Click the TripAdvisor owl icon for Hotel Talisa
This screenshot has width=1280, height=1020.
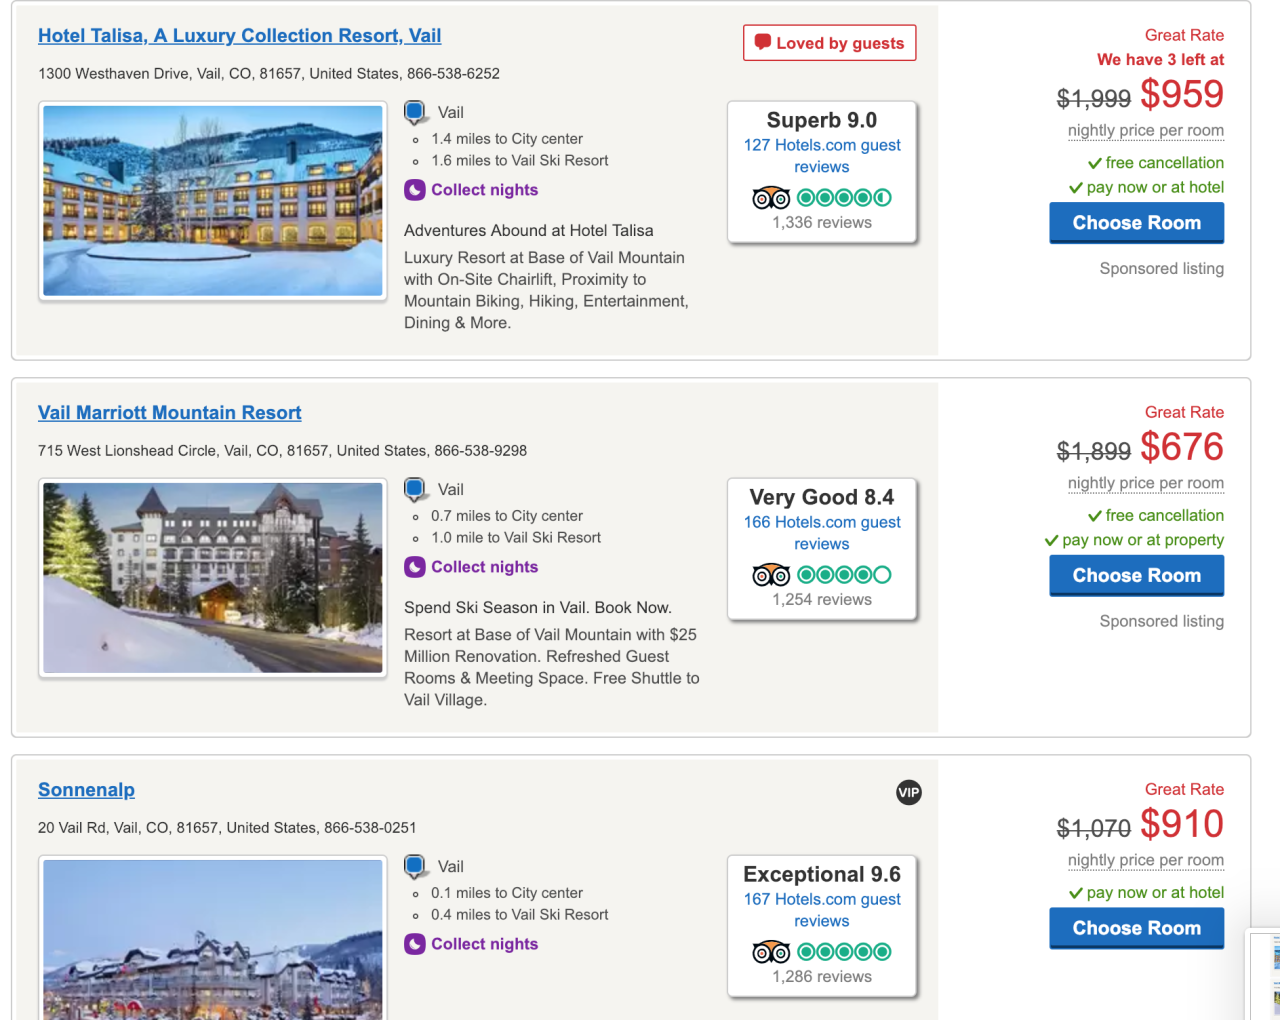771,197
